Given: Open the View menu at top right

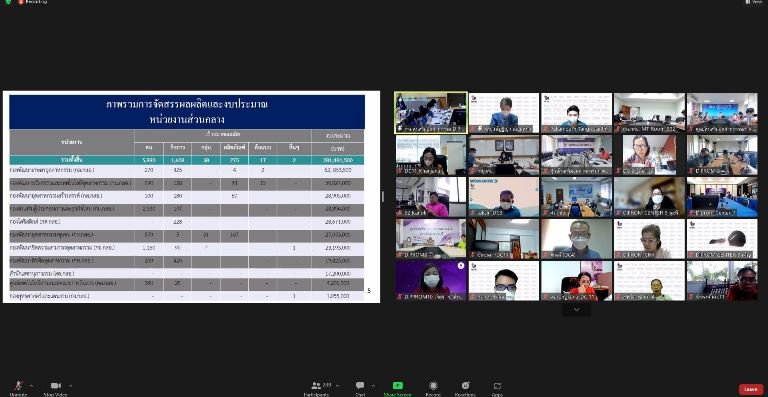Looking at the screenshot, I should click(754, 2).
